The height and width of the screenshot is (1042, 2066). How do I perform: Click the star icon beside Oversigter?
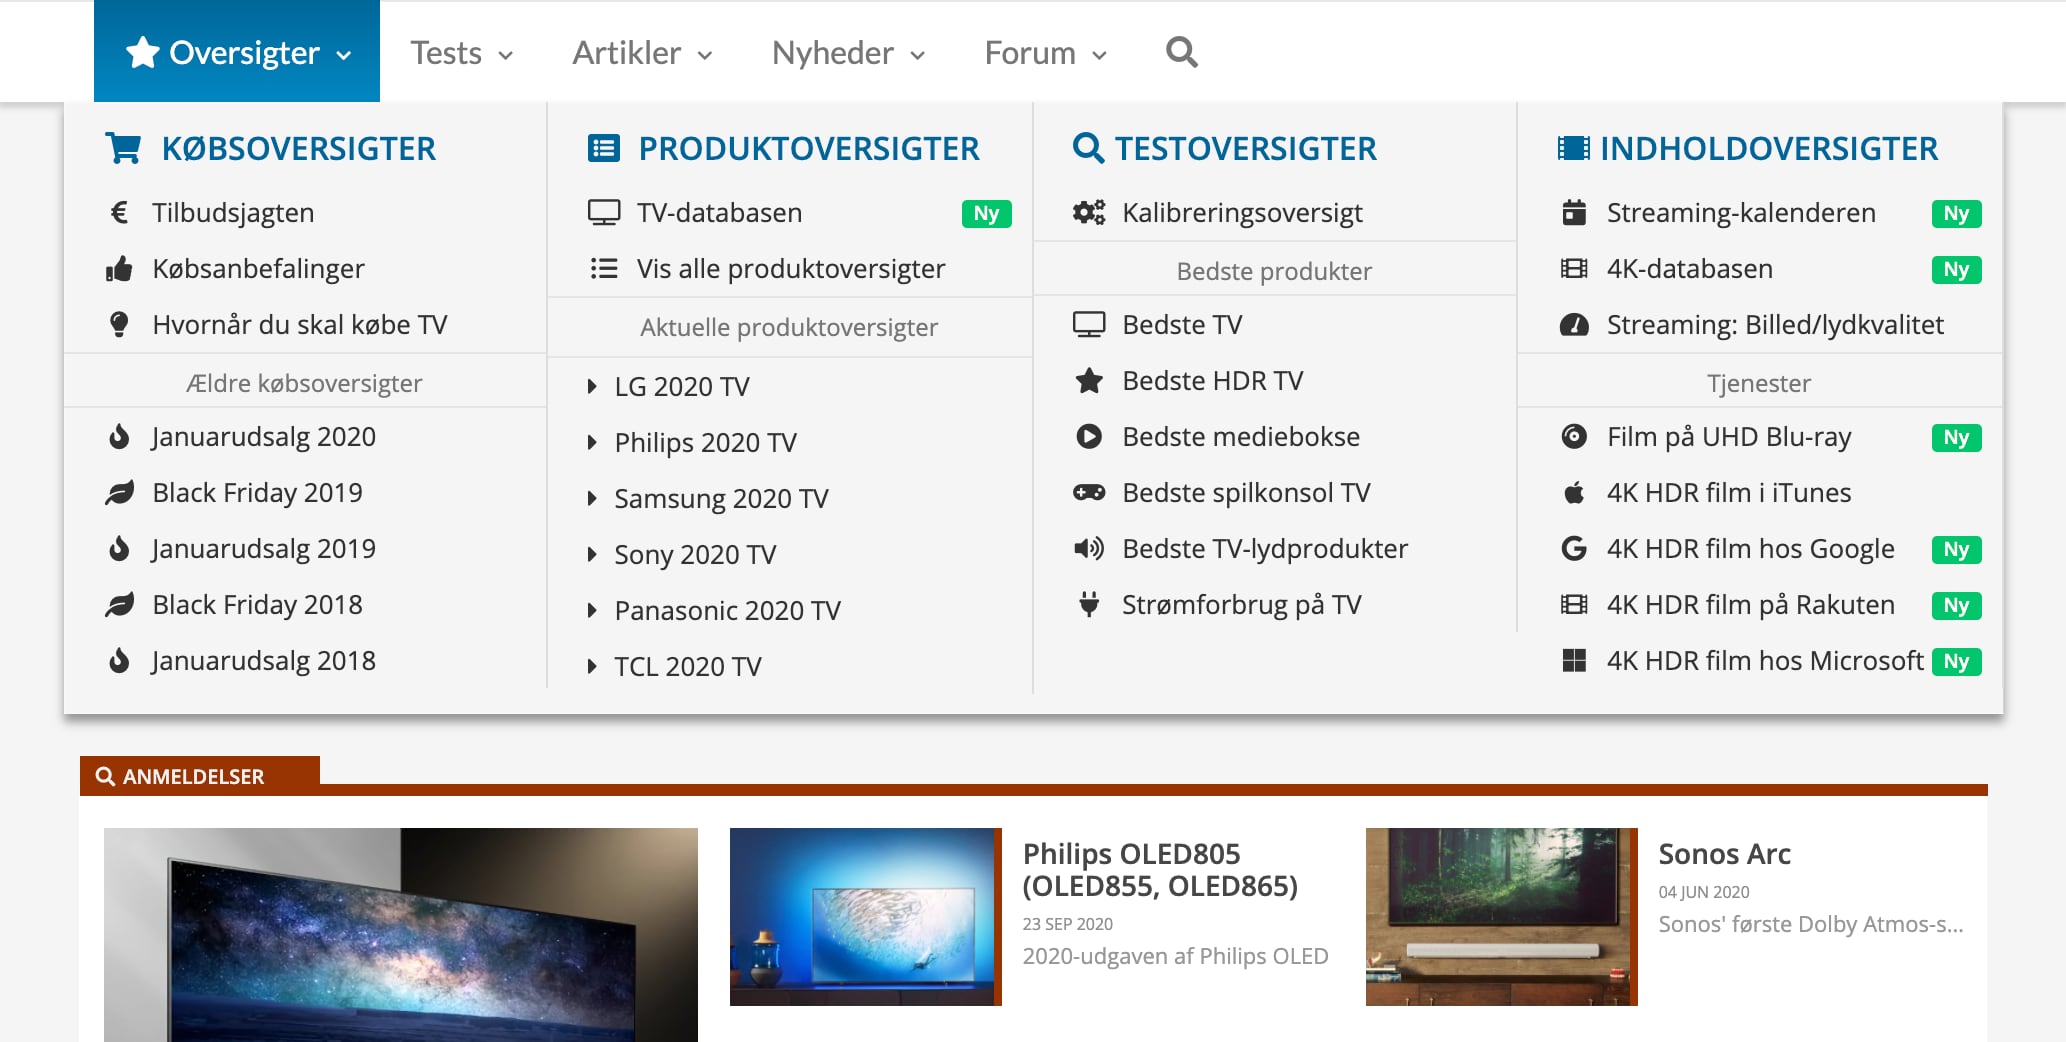(x=143, y=52)
